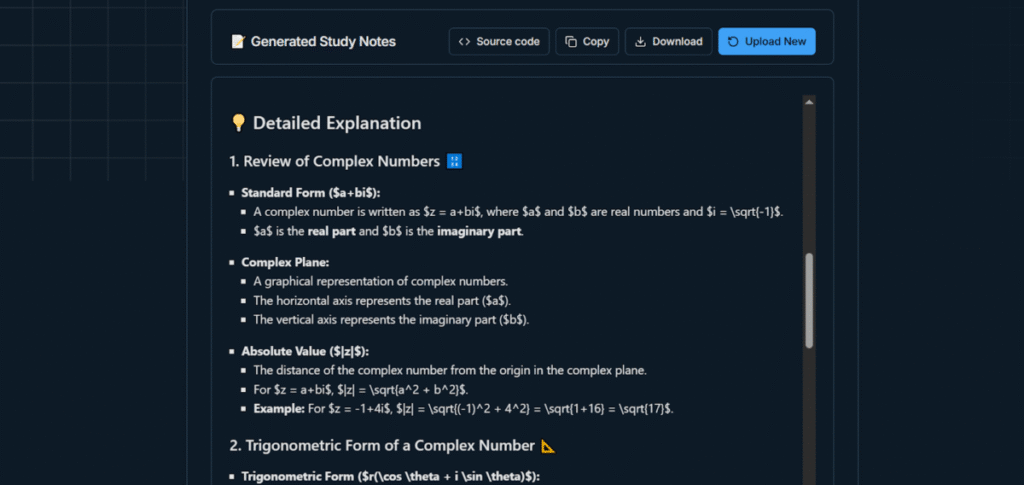Click the notes panel scrollbar thumb
Viewport: 1024px width, 485px height.
(809, 300)
